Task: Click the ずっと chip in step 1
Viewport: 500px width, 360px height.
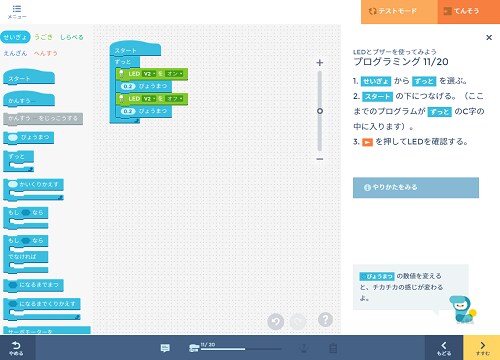Action: pyautogui.click(x=424, y=81)
